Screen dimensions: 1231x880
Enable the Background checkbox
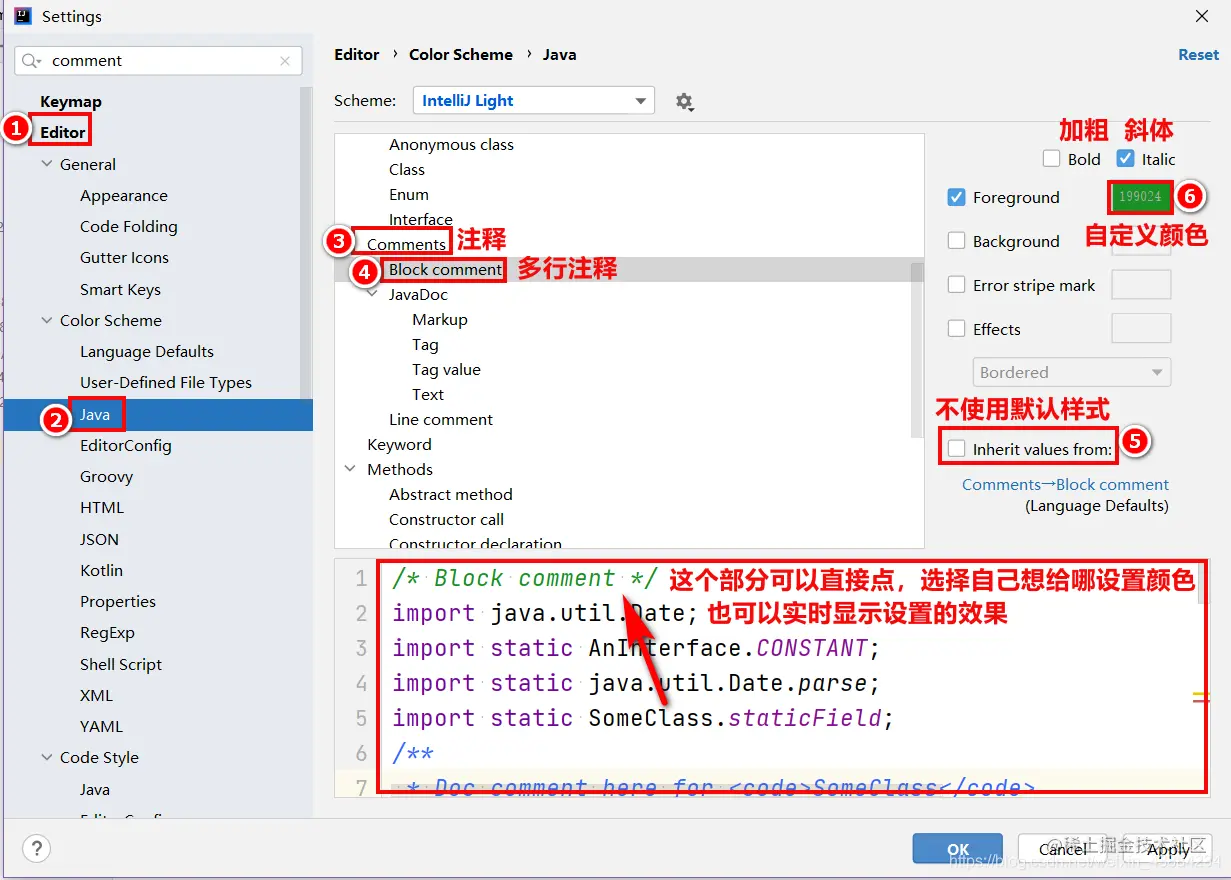[956, 241]
